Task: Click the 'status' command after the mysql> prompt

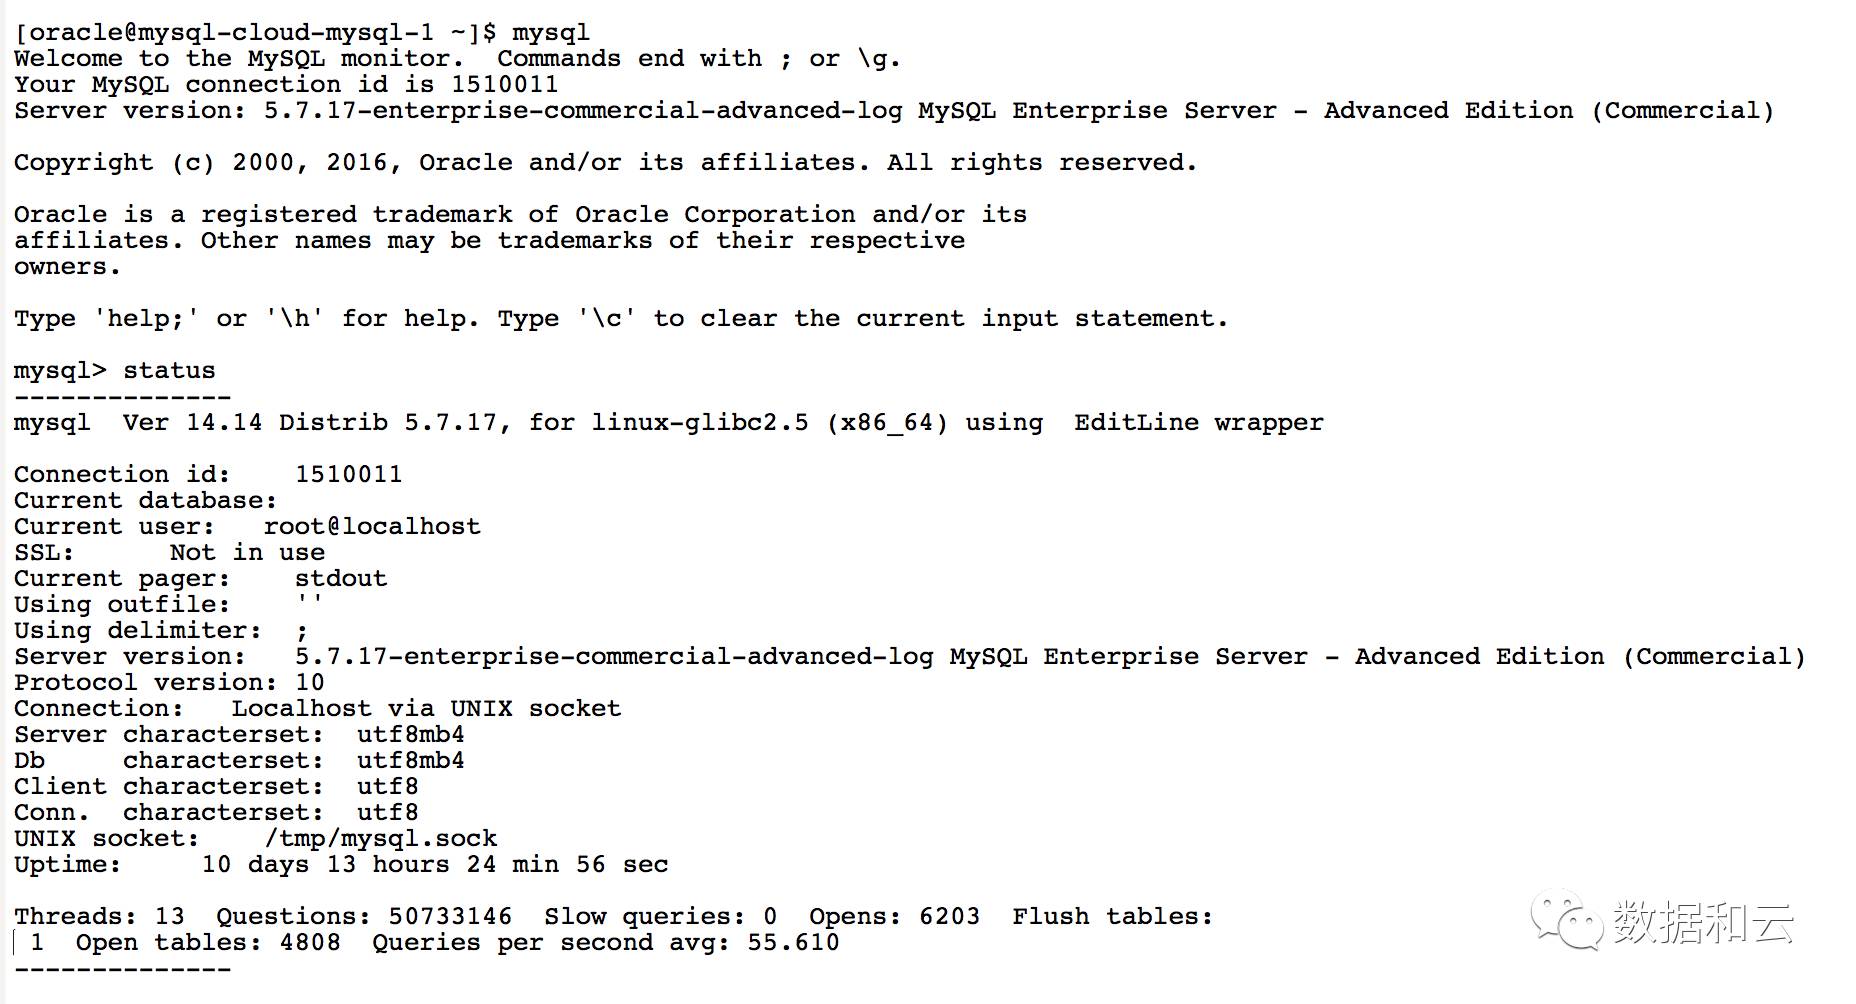Action: point(169,371)
